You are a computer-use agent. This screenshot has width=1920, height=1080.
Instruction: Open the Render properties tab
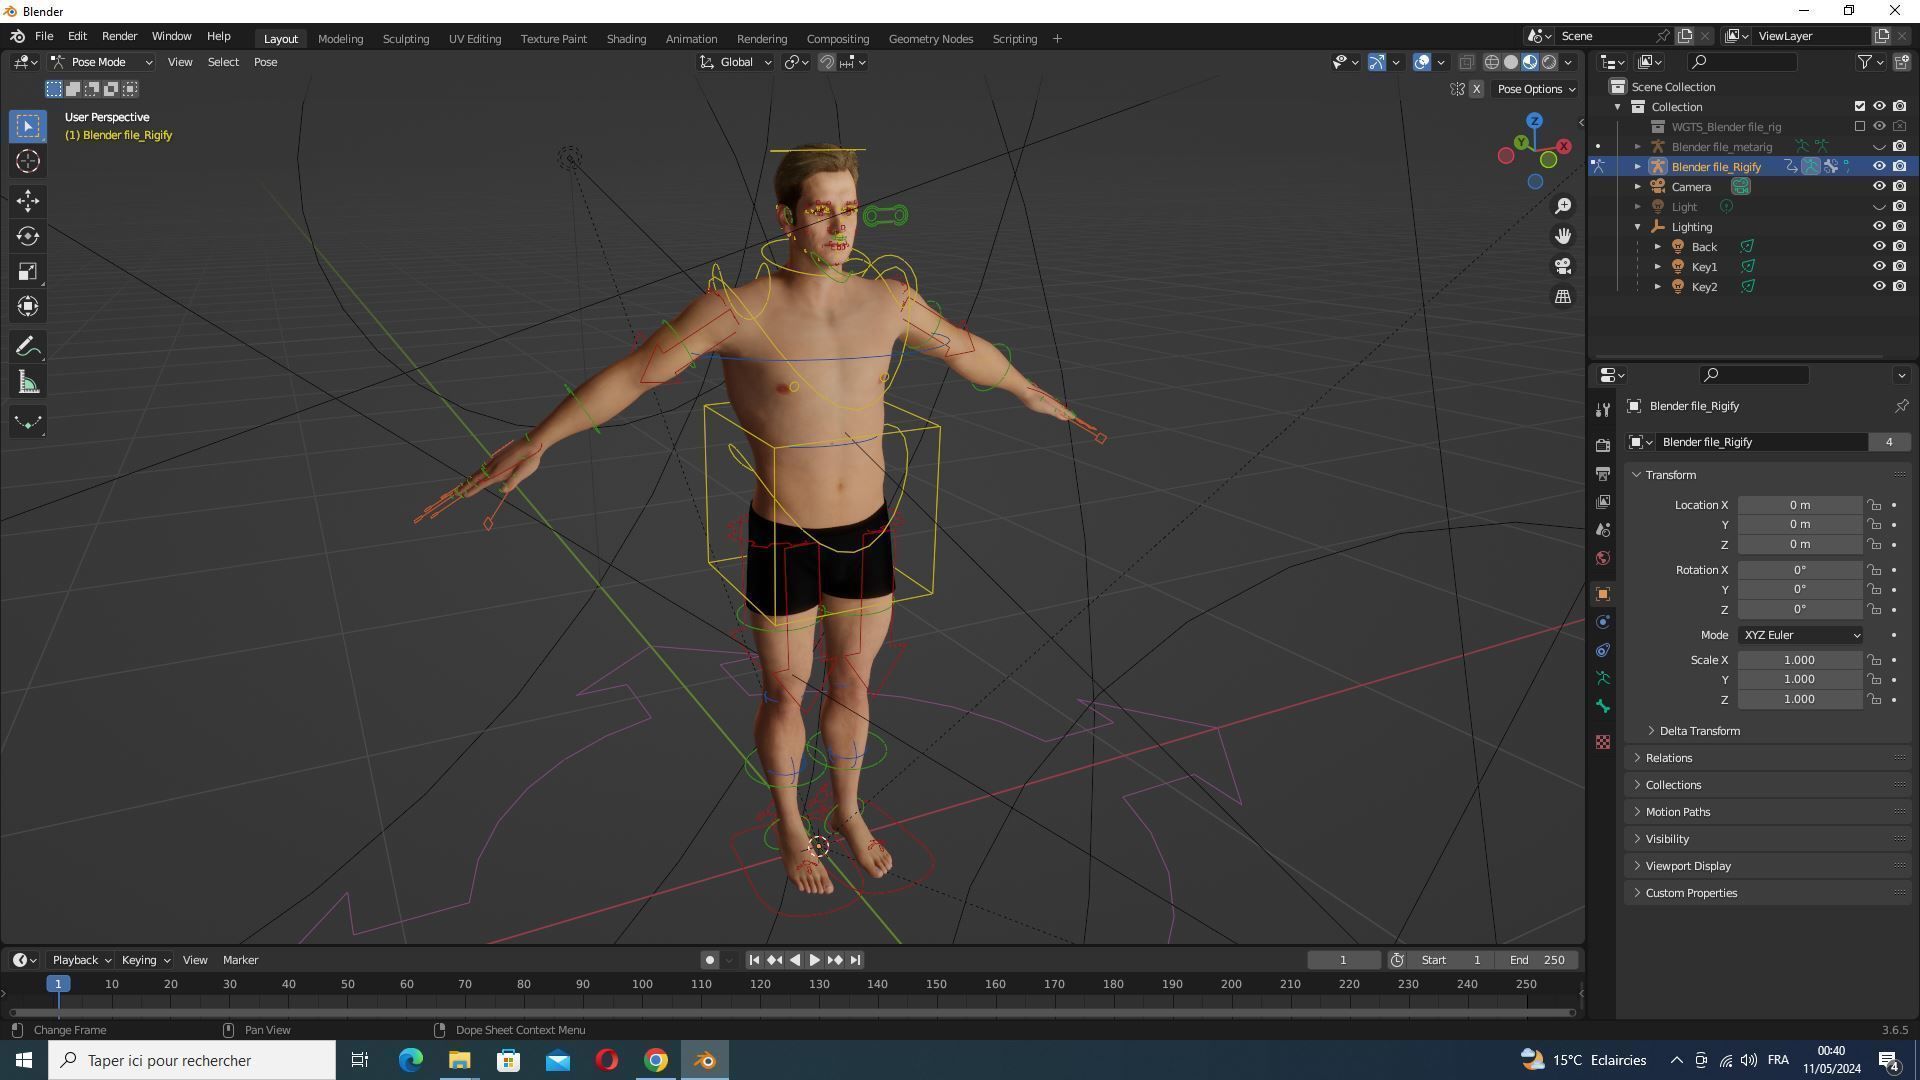click(x=1603, y=445)
